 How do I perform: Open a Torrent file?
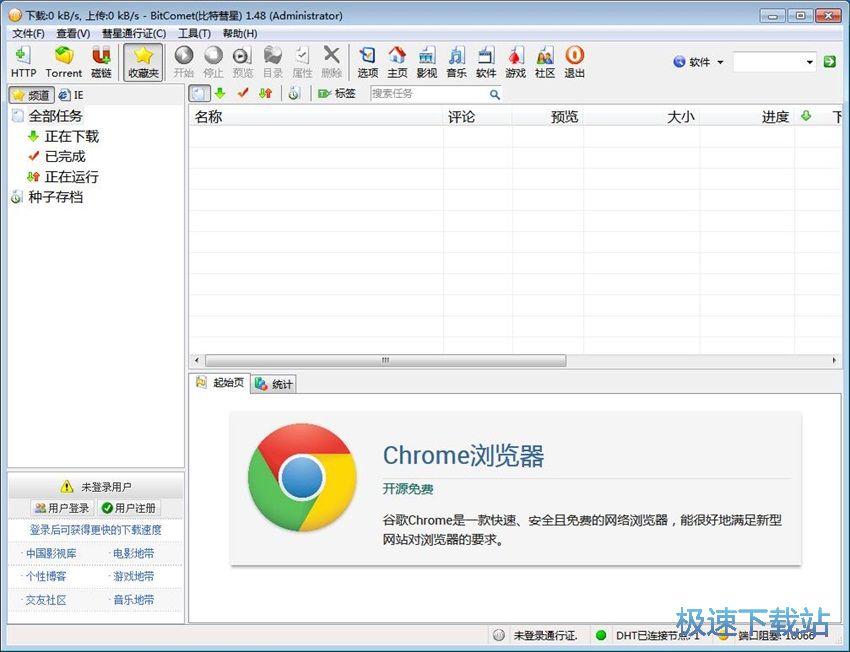pos(63,62)
